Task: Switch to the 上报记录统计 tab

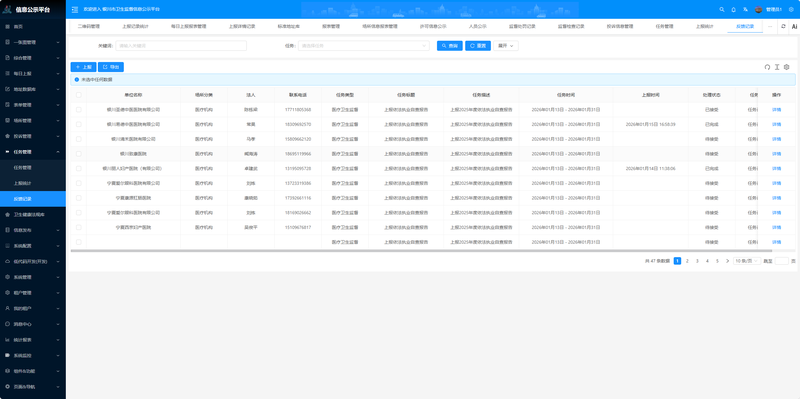Action: [x=135, y=26]
